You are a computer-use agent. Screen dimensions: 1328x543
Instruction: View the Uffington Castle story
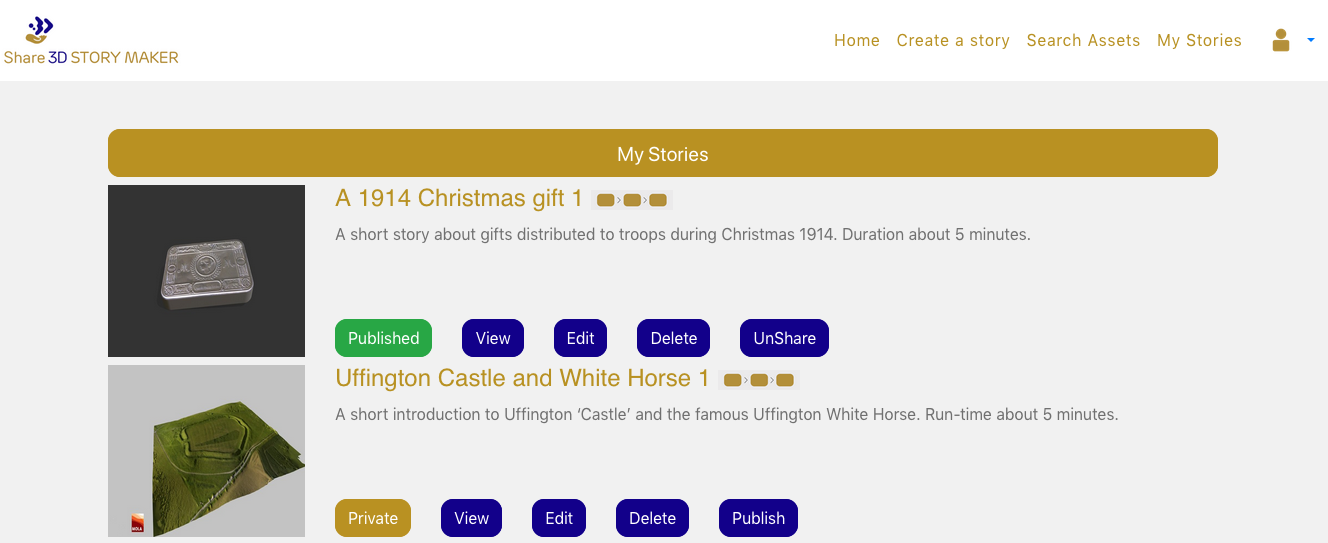[471, 518]
